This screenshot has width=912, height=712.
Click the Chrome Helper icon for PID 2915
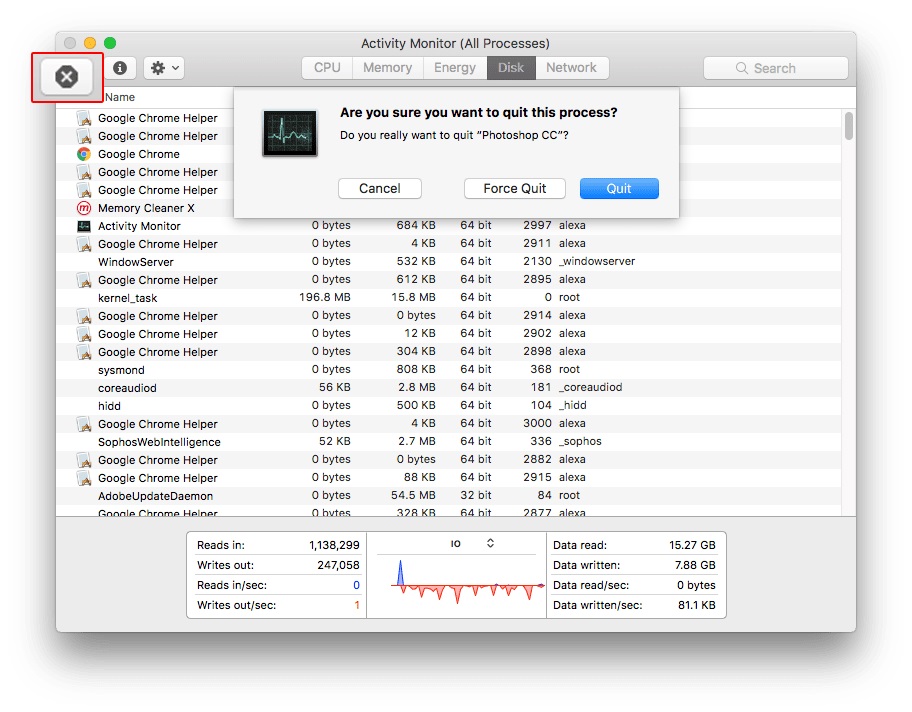84,479
